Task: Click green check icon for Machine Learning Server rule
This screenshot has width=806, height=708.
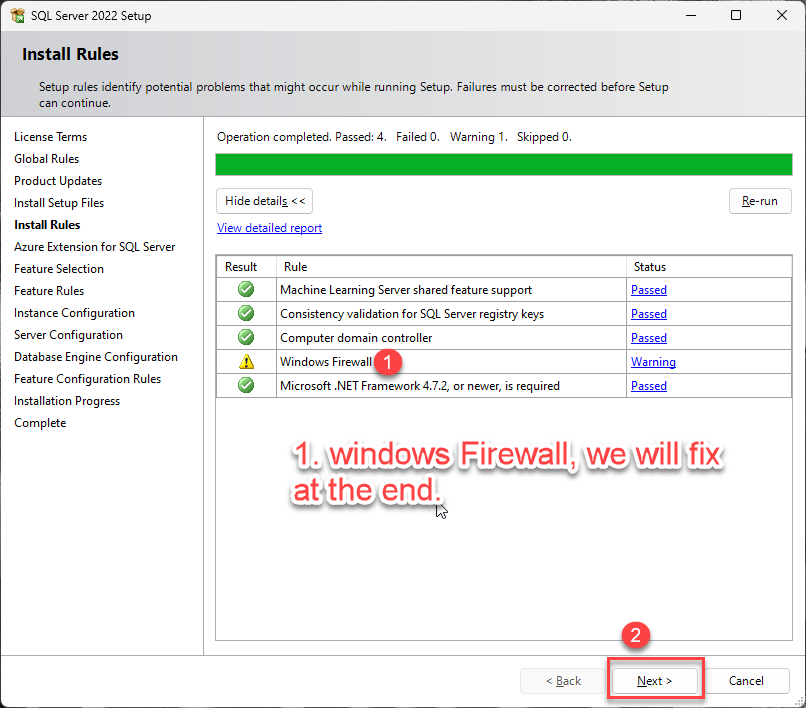Action: click(246, 290)
